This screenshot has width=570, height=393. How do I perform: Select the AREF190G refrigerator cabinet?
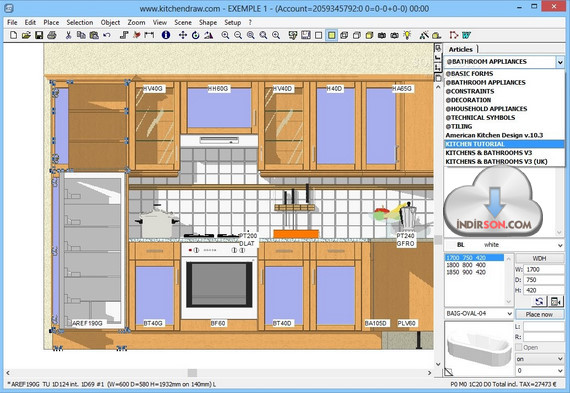coord(90,251)
